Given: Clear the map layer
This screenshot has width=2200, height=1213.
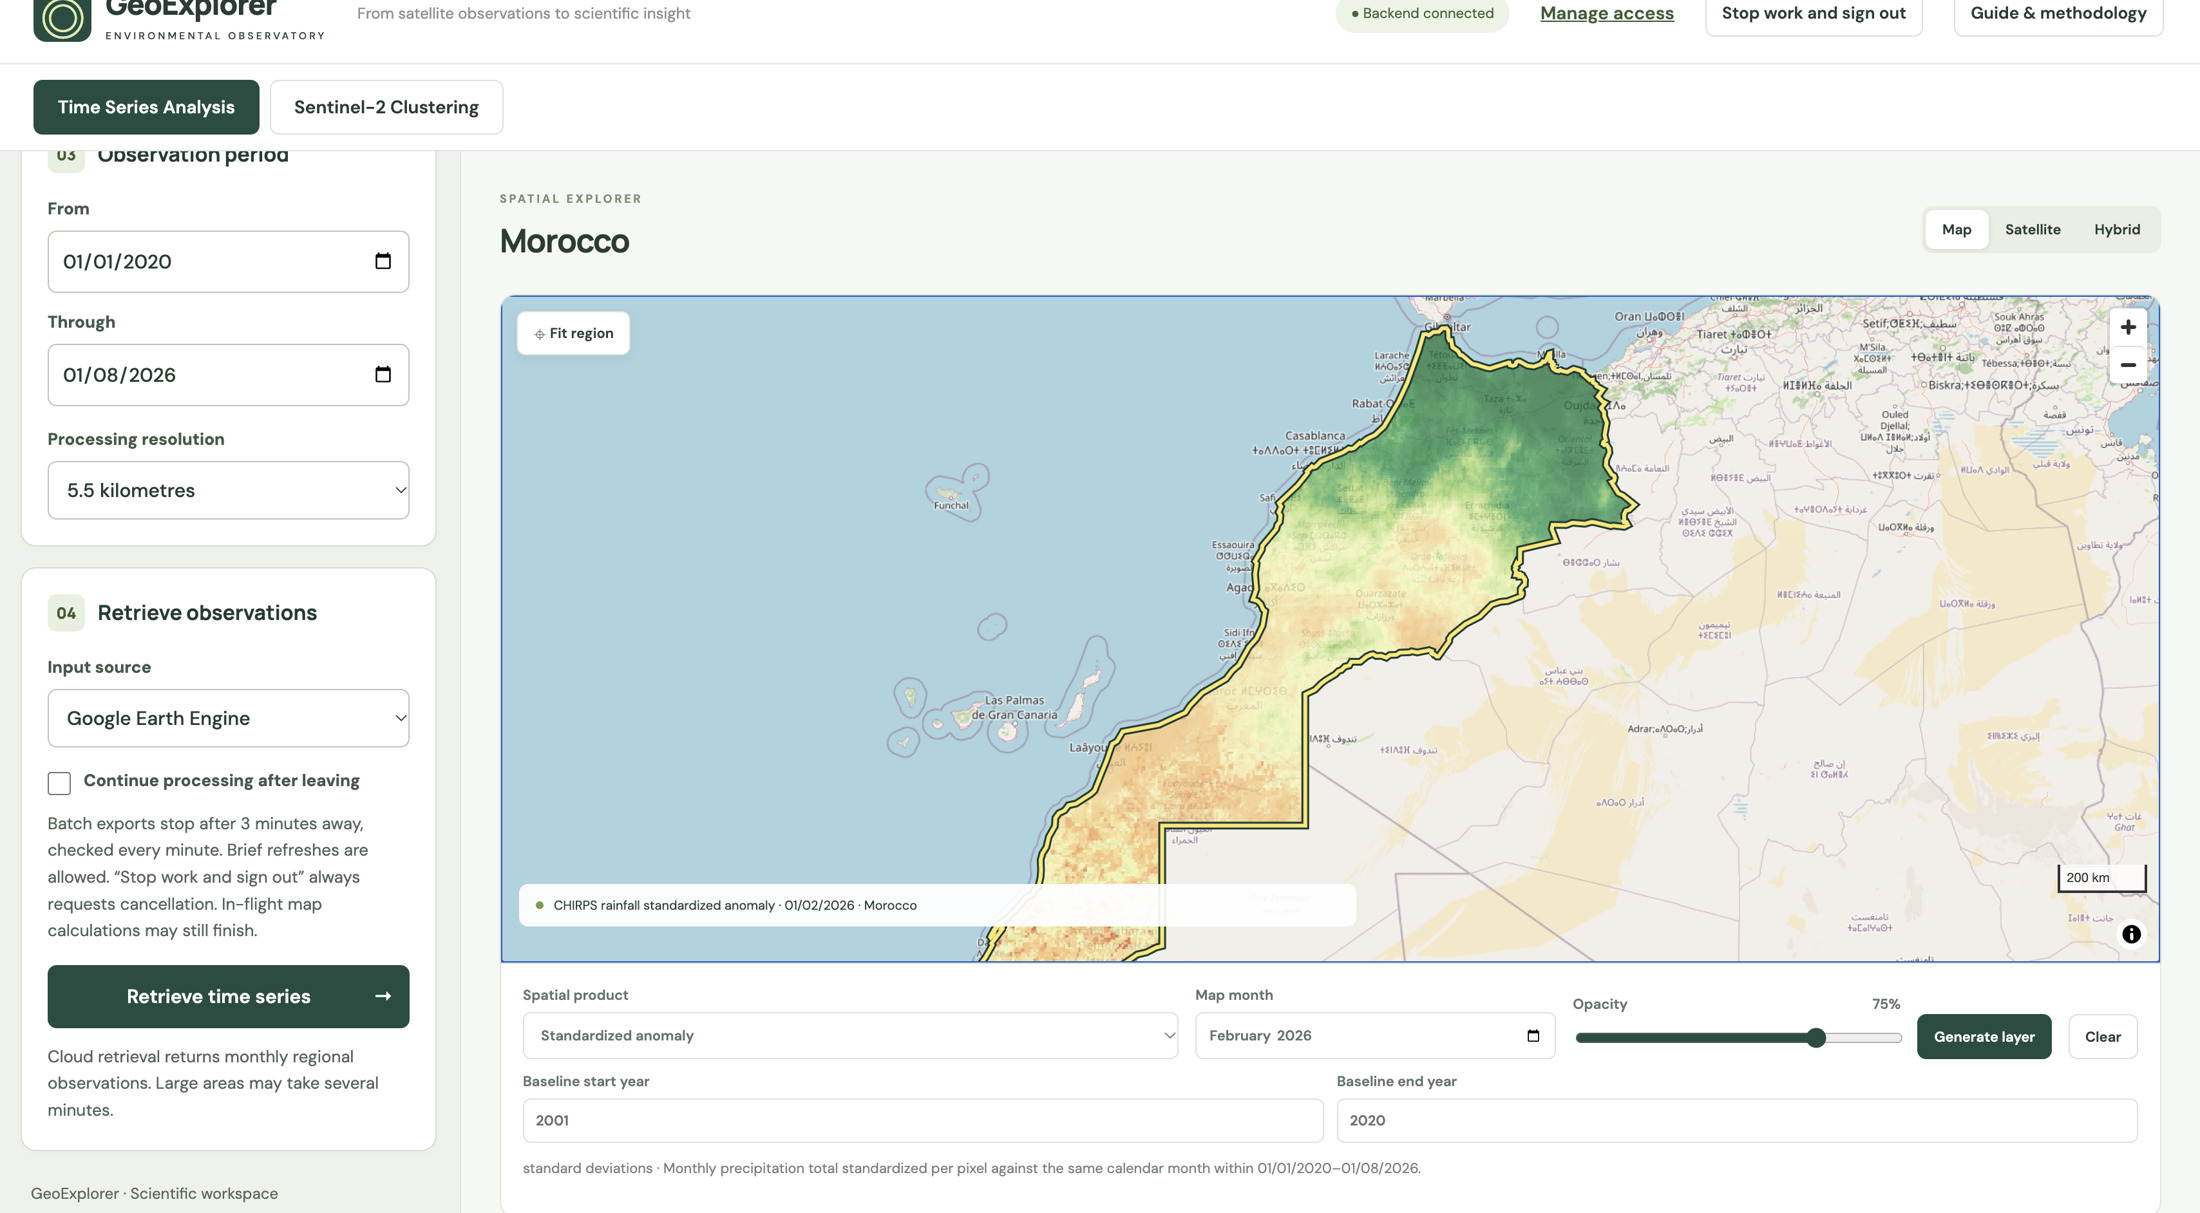Looking at the screenshot, I should tap(2102, 1036).
